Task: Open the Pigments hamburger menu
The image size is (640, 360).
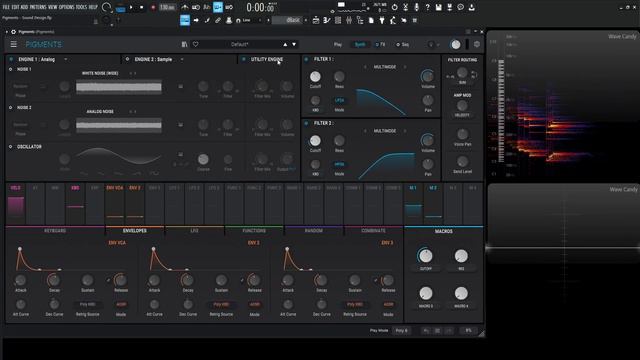Action: (x=13, y=44)
